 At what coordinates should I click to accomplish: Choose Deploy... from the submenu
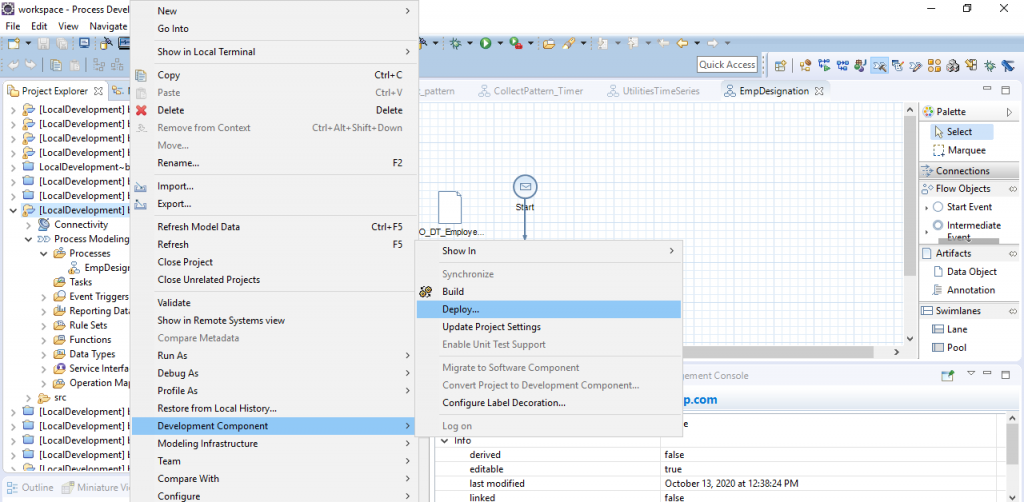549,309
